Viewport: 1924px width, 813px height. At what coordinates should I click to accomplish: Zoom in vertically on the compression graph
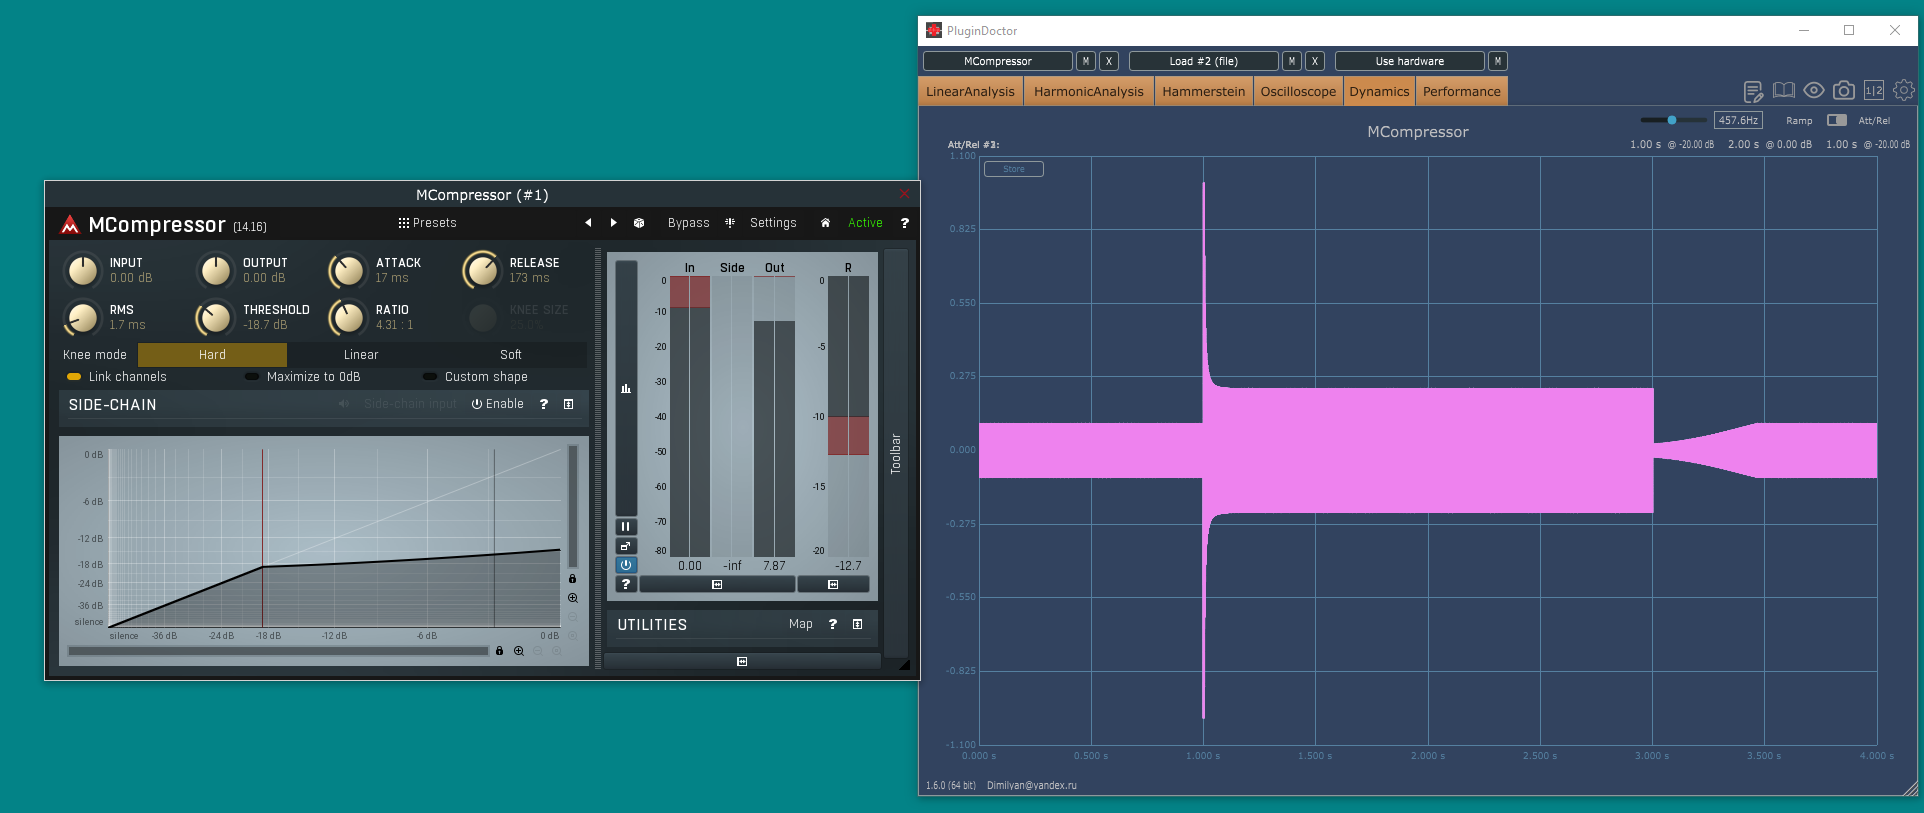[573, 598]
